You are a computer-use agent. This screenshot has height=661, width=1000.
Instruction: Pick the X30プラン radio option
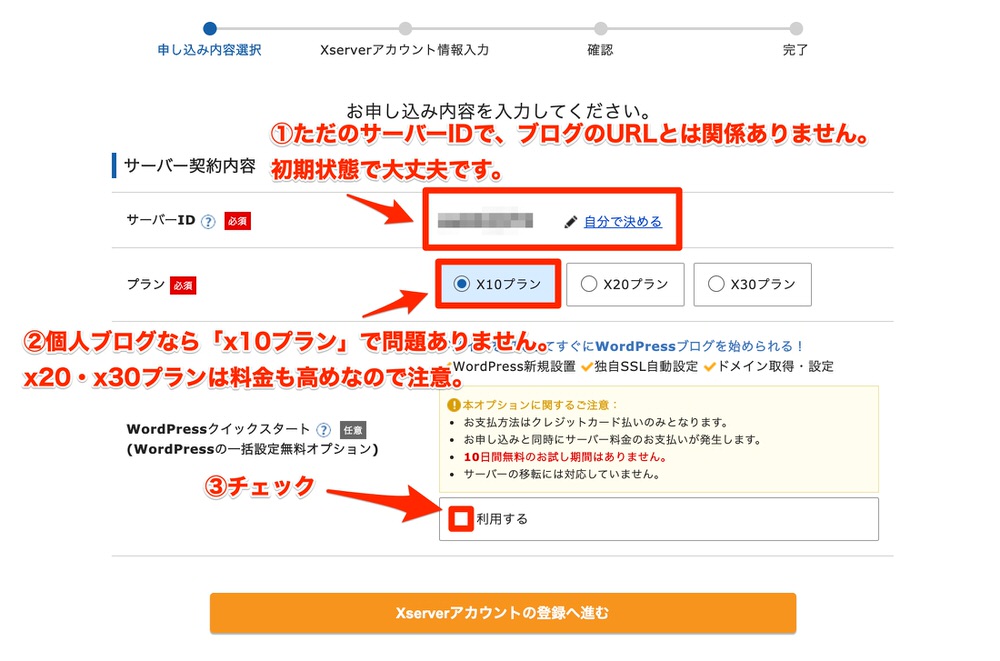coord(716,284)
